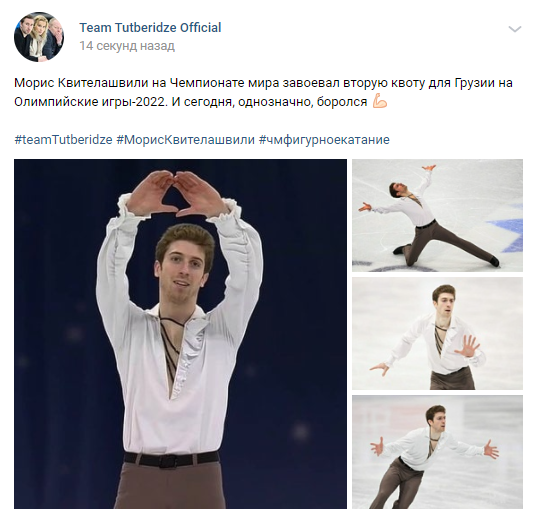The image size is (535, 520).
Task: Click the flexed biceps emoji
Action: (380, 102)
